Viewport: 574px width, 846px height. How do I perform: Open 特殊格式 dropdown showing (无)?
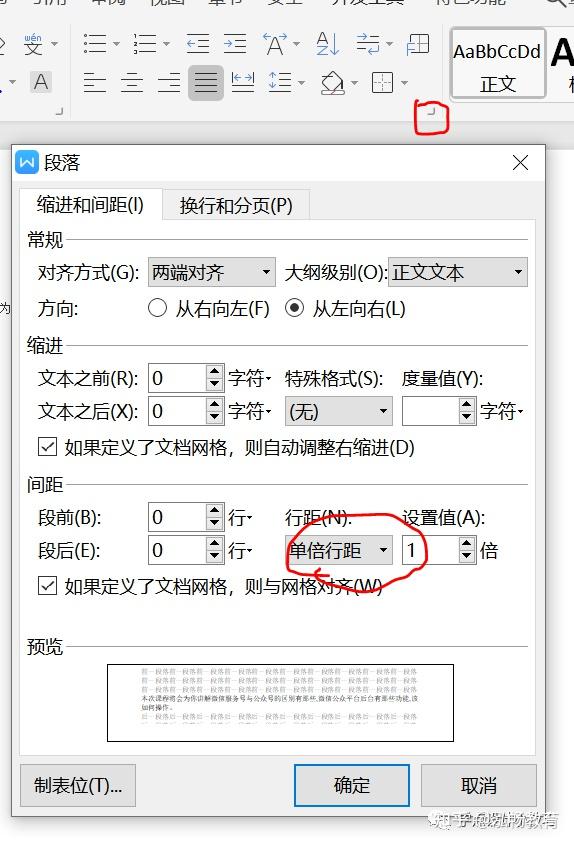click(x=339, y=411)
